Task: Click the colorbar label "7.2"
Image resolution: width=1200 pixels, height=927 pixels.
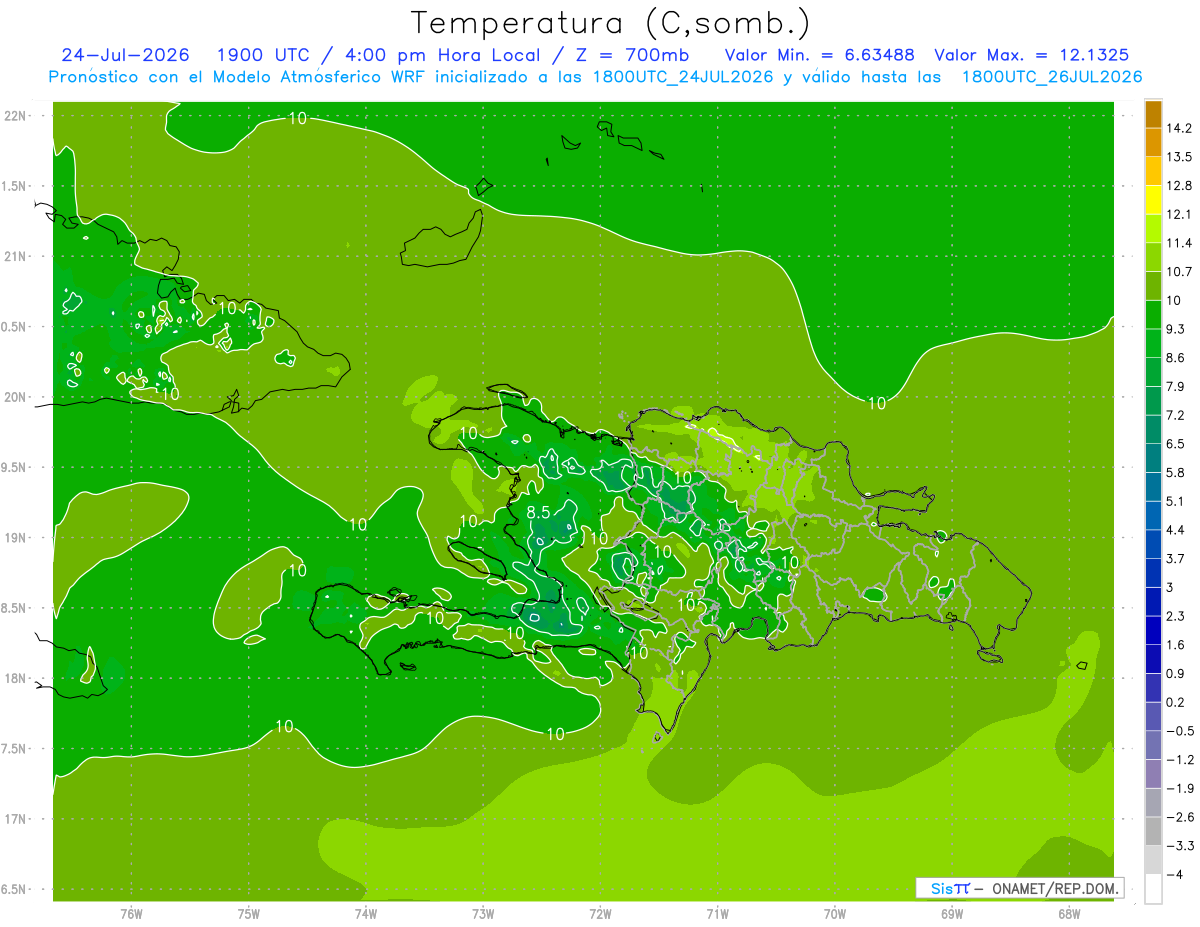Action: [1178, 415]
